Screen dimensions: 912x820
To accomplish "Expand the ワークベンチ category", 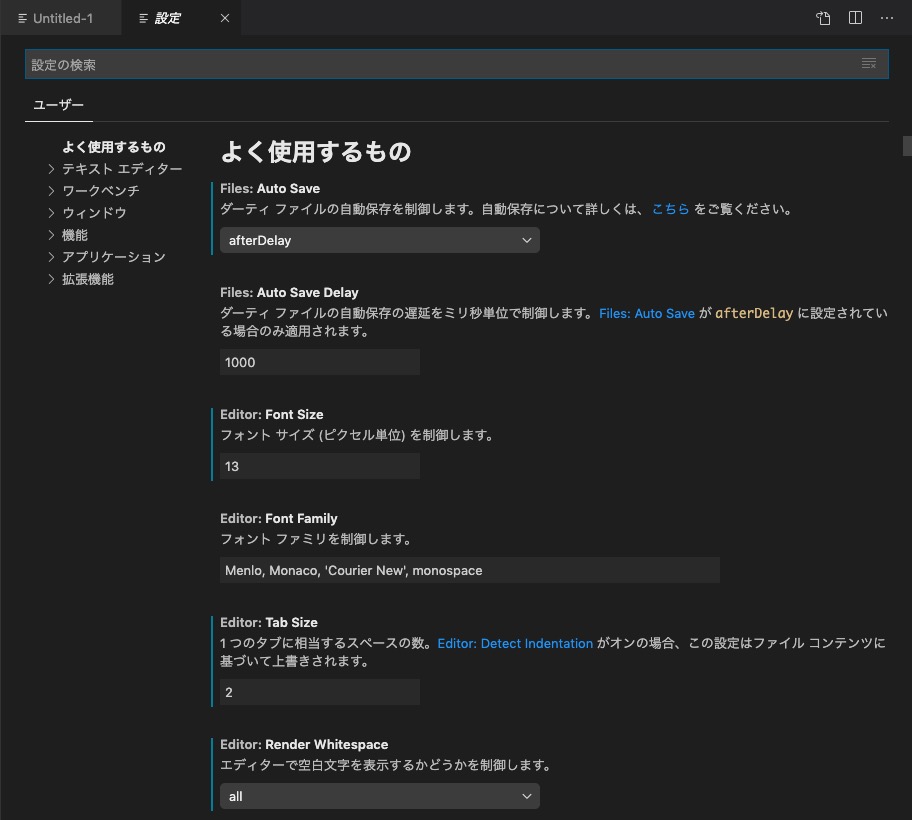I will (x=94, y=191).
